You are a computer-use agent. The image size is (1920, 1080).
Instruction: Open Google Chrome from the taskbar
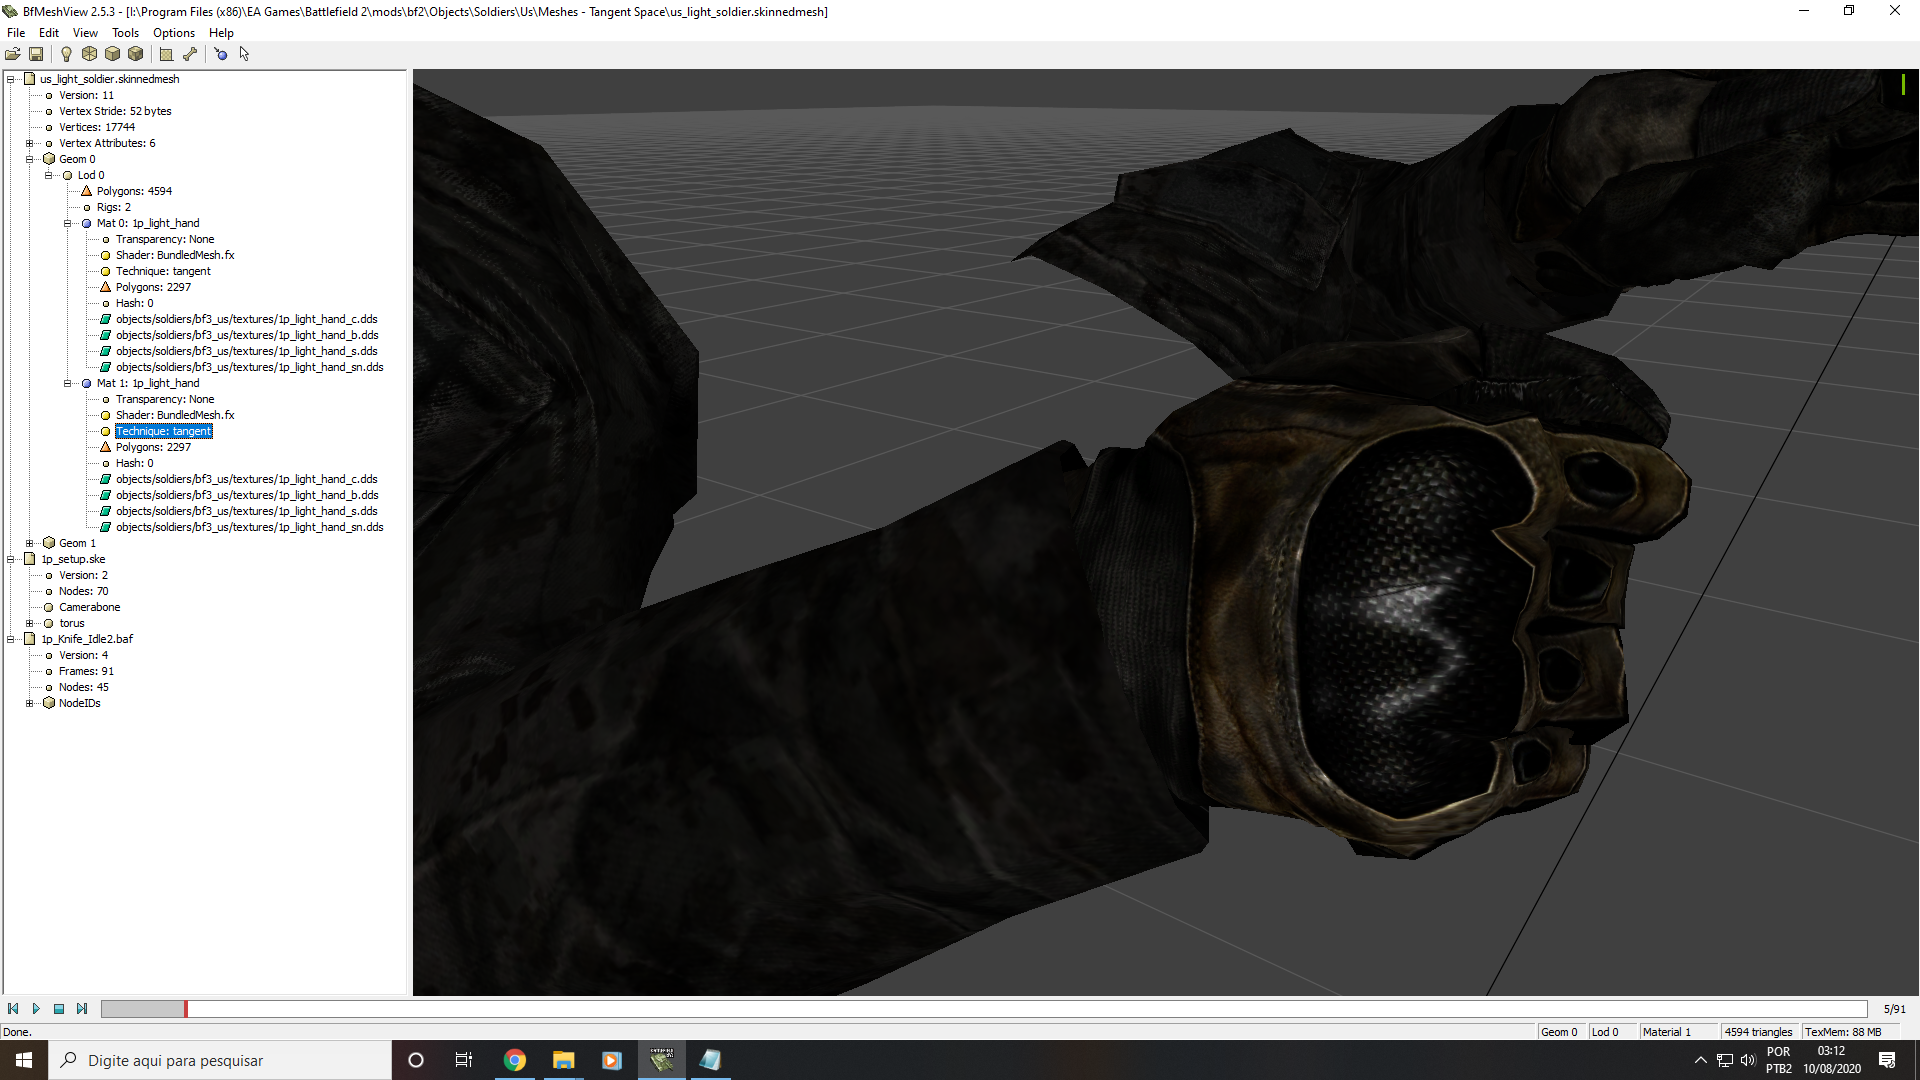(x=515, y=1060)
